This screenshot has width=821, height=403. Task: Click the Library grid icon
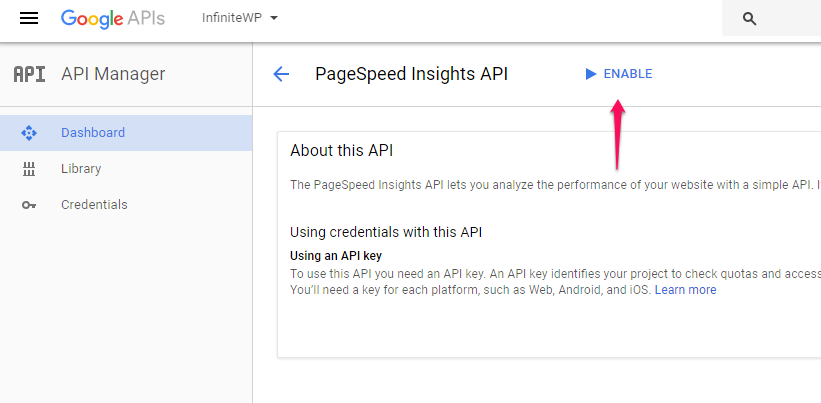[x=29, y=169]
